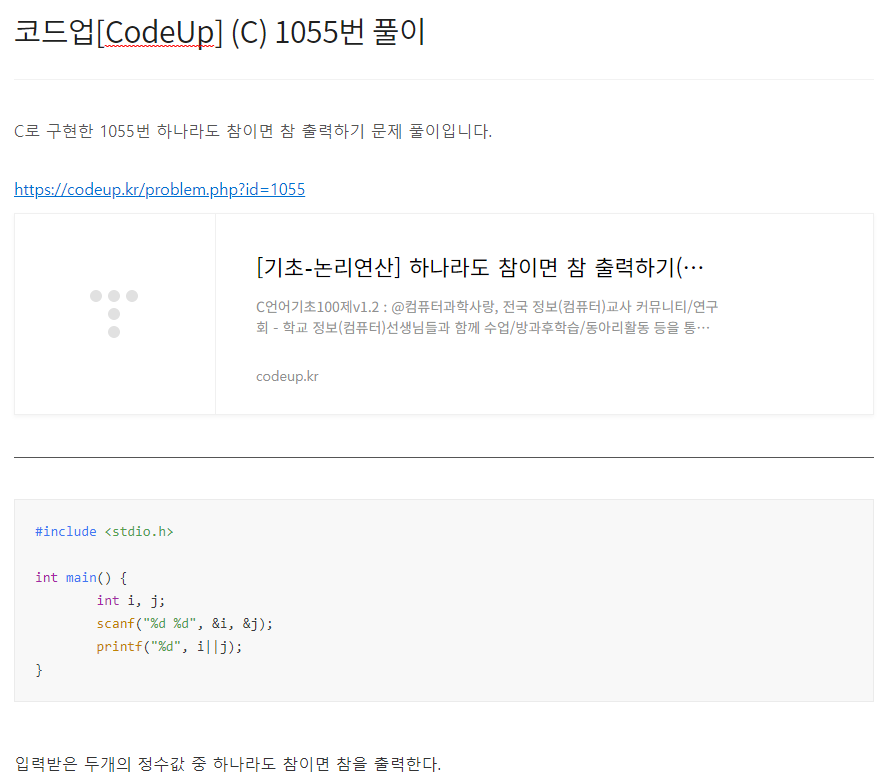Click the placeholder thumbnail in the link preview card
Image resolution: width=894 pixels, height=784 pixels.
(x=115, y=314)
